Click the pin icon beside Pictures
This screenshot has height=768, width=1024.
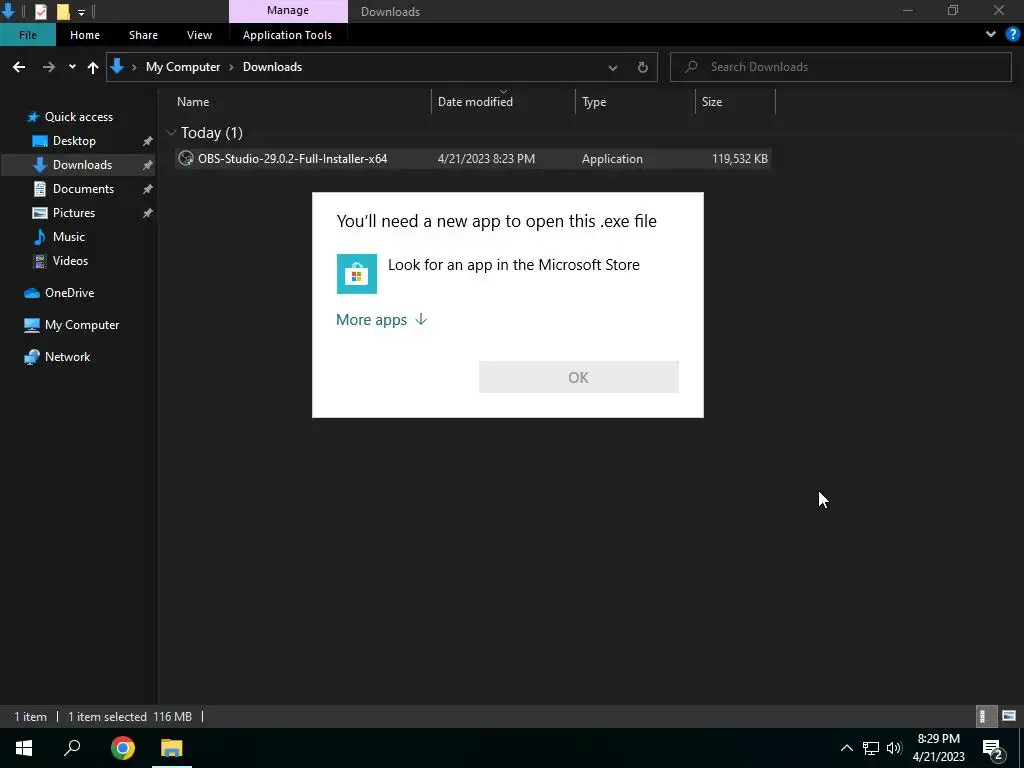tap(148, 213)
